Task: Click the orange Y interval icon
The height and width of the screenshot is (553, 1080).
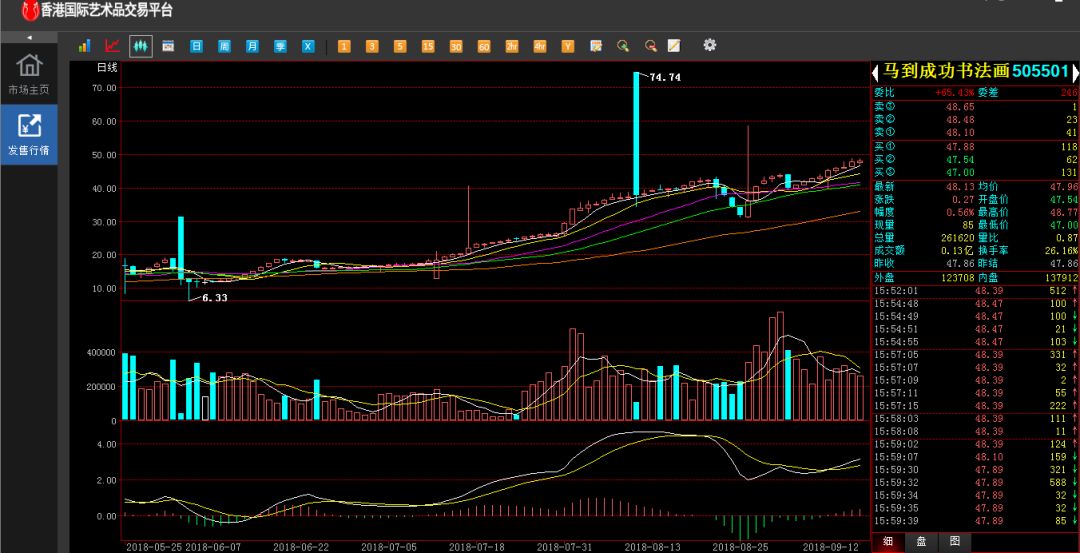Action: pyautogui.click(x=568, y=46)
